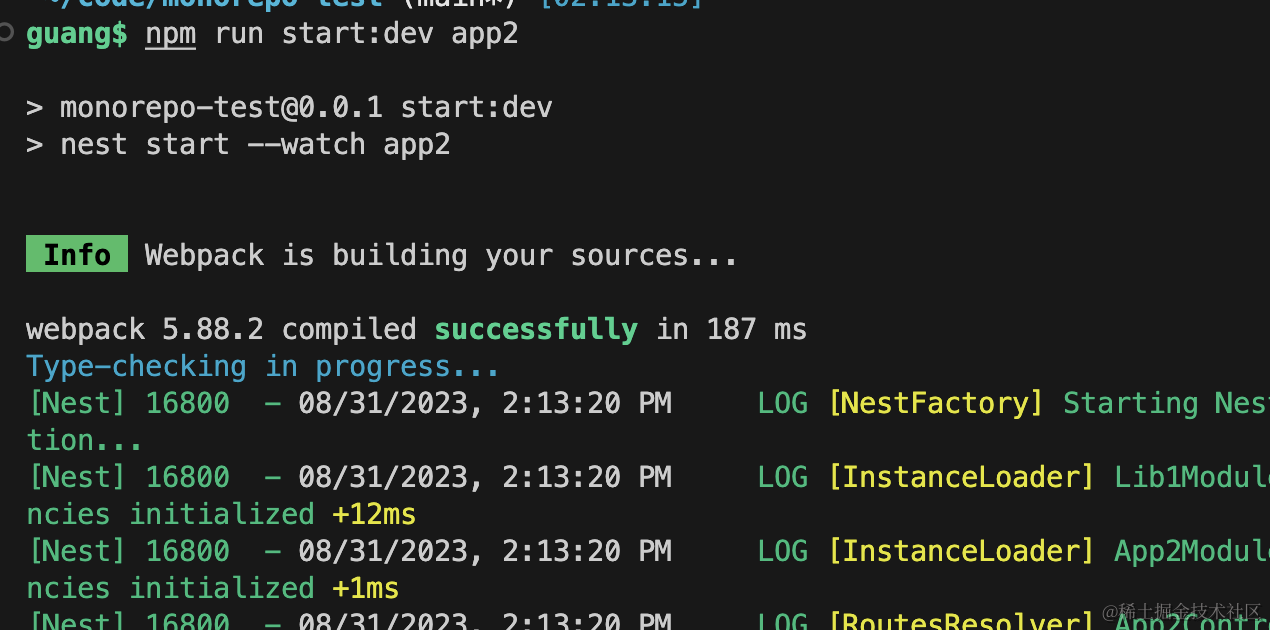
Task: Click the green "successfully" word
Action: point(536,330)
